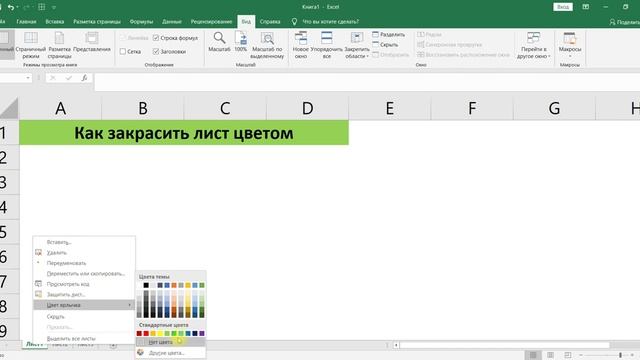640x360 pixels.
Task: Pick the purple standard color swatch
Action: coord(202,333)
